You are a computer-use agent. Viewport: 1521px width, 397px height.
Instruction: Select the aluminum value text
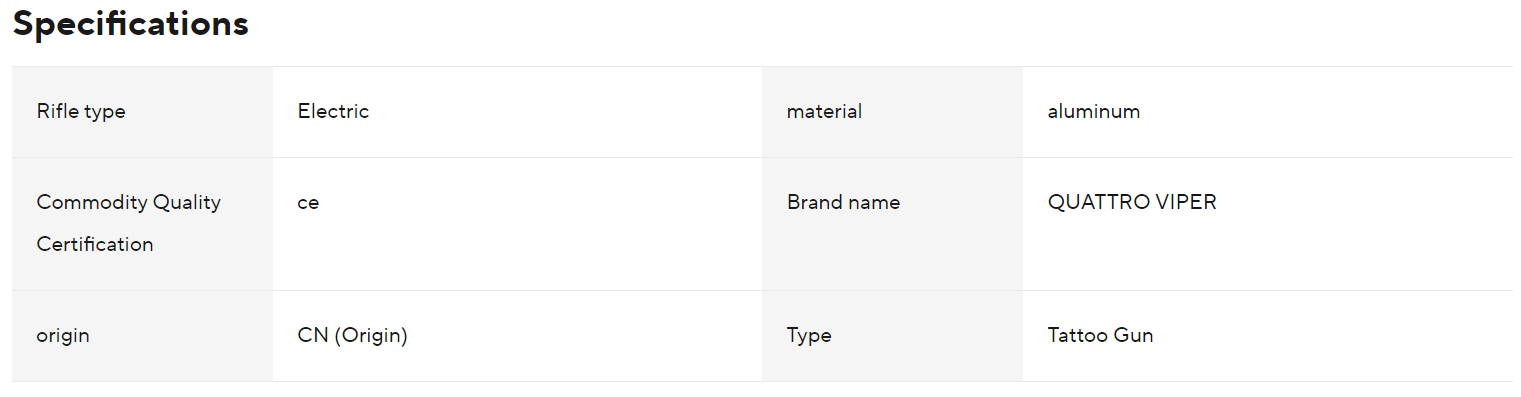tap(1094, 111)
